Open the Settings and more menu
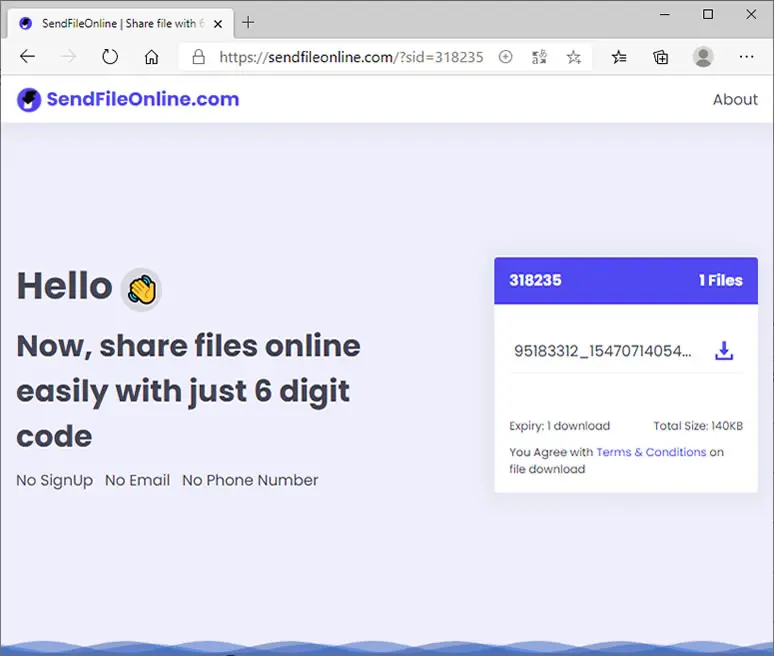This screenshot has width=775, height=656. [x=746, y=57]
